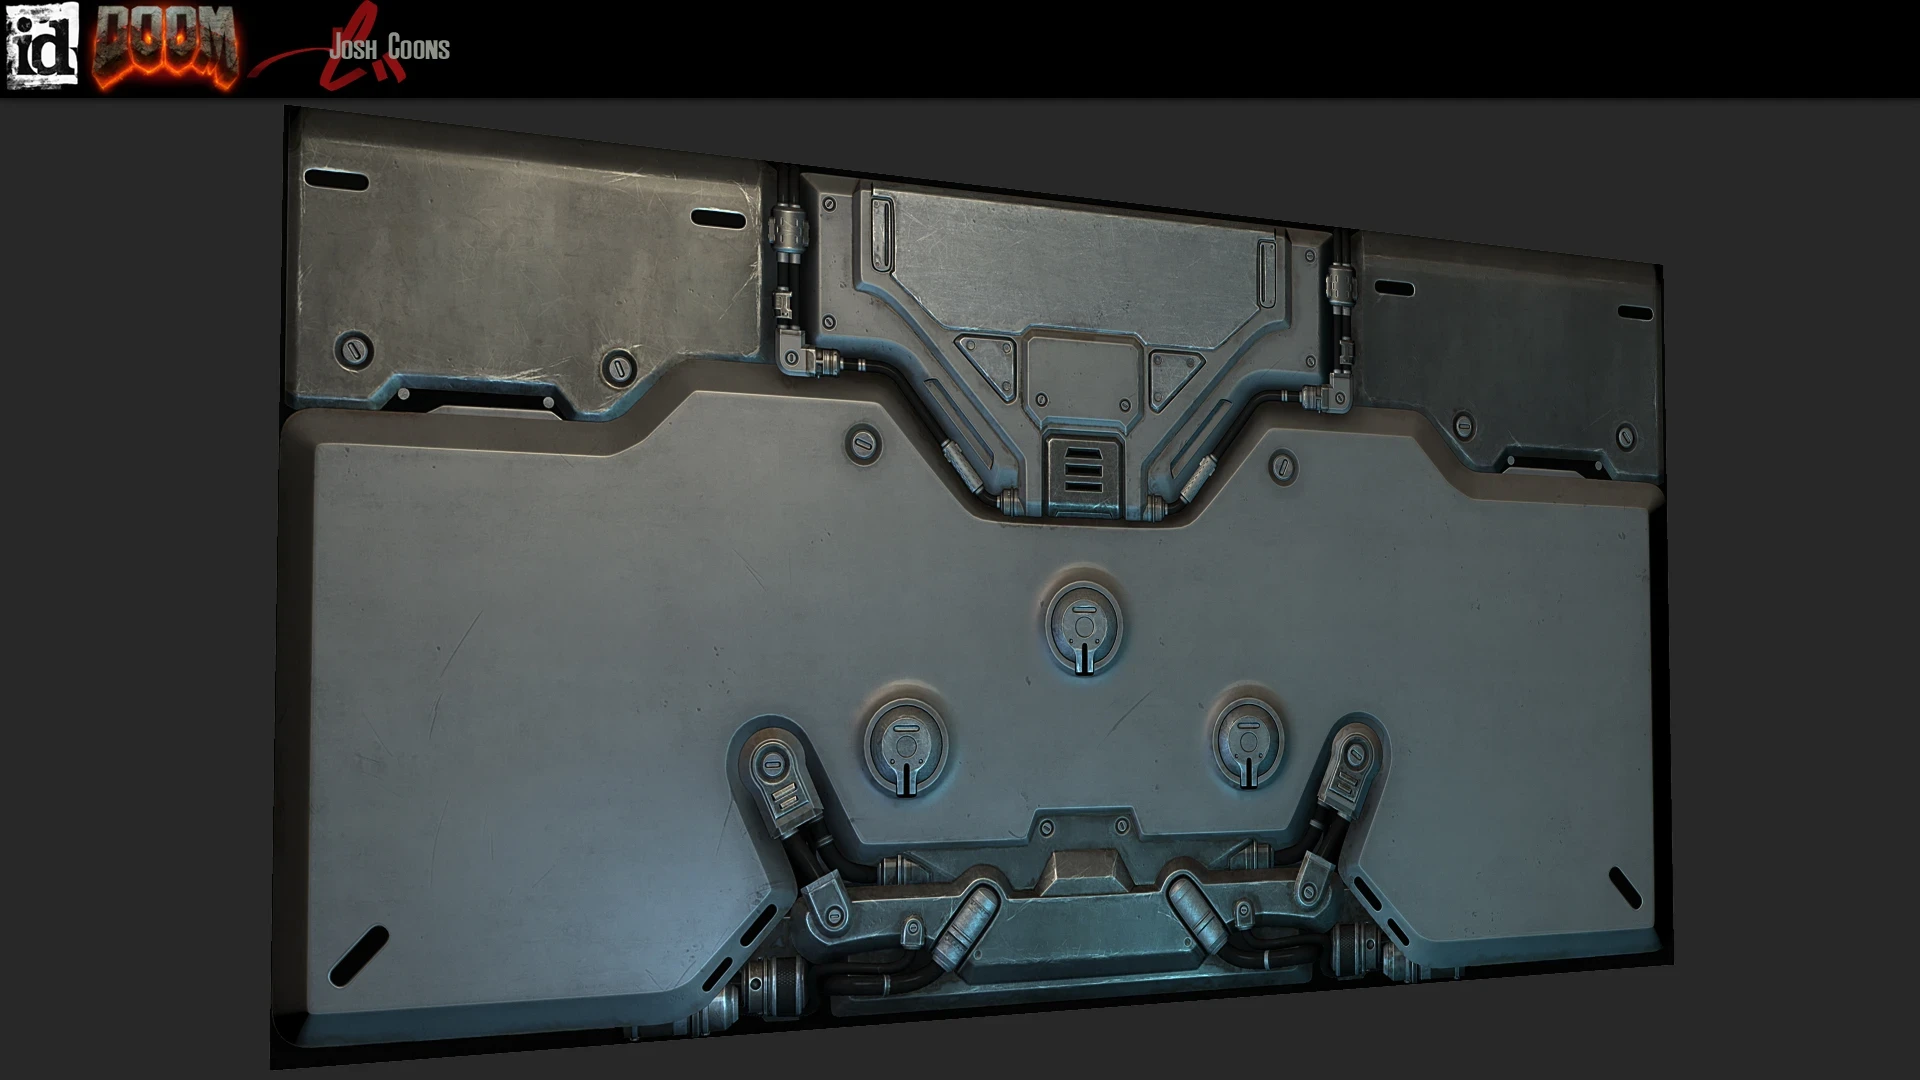Click the screw head left of the center vent

(x=863, y=443)
